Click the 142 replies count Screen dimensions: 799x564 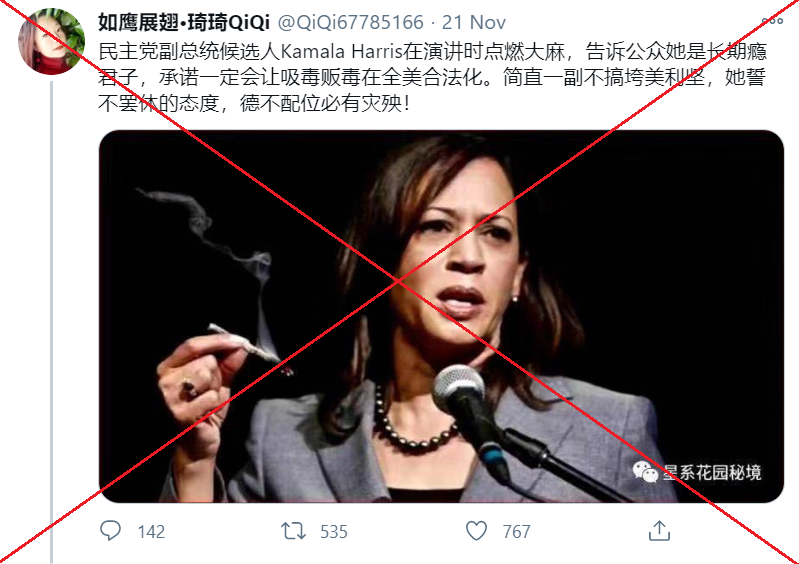tap(151, 532)
